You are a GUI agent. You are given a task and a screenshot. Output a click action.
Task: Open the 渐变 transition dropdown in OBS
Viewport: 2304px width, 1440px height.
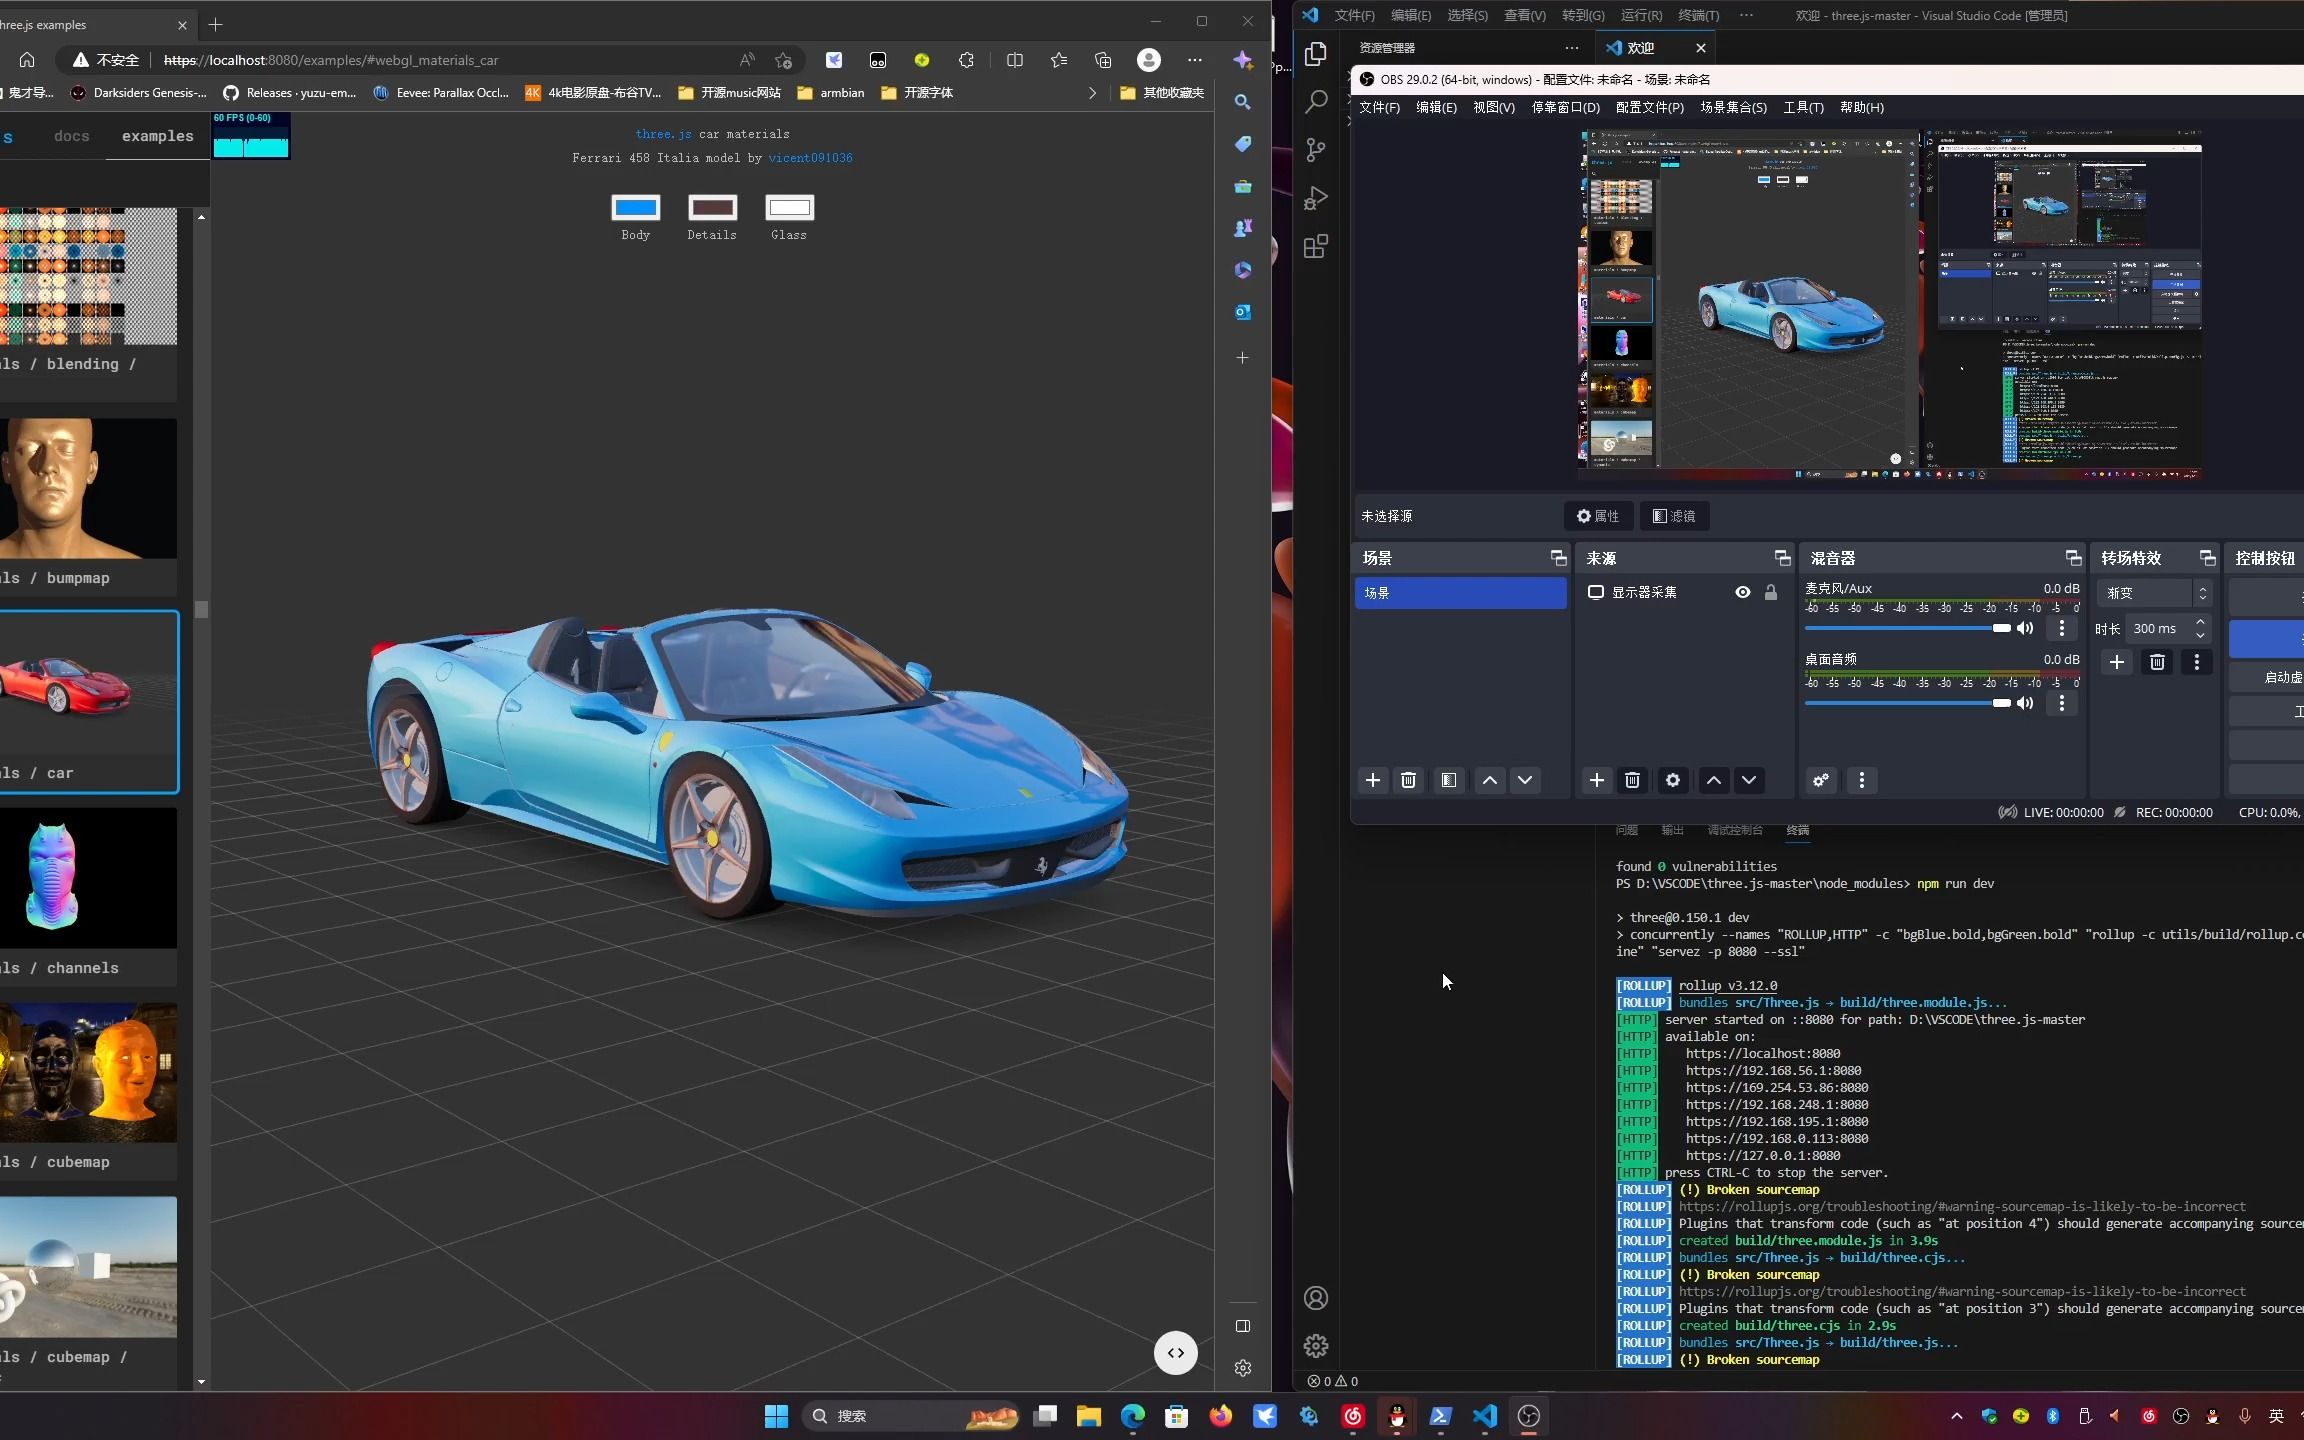pyautogui.click(x=2153, y=593)
